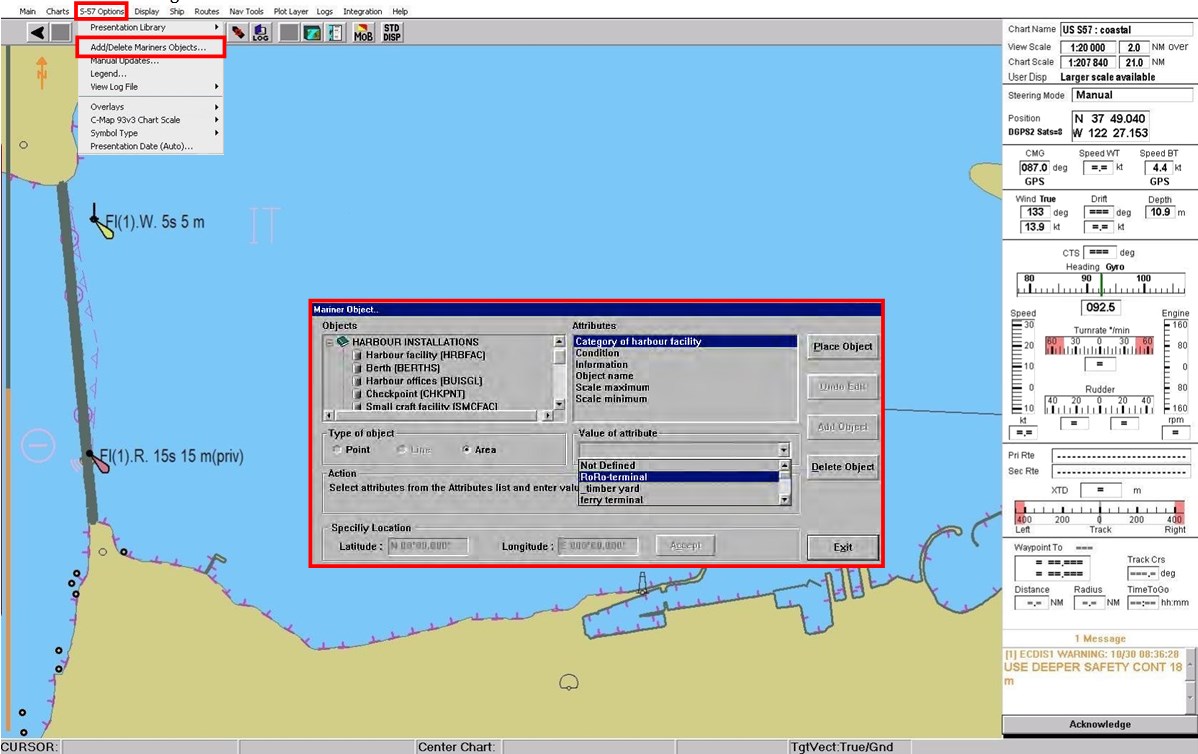This screenshot has height=754, width=1198.
Task: Choose Legend menu entry
Action: pos(151,74)
